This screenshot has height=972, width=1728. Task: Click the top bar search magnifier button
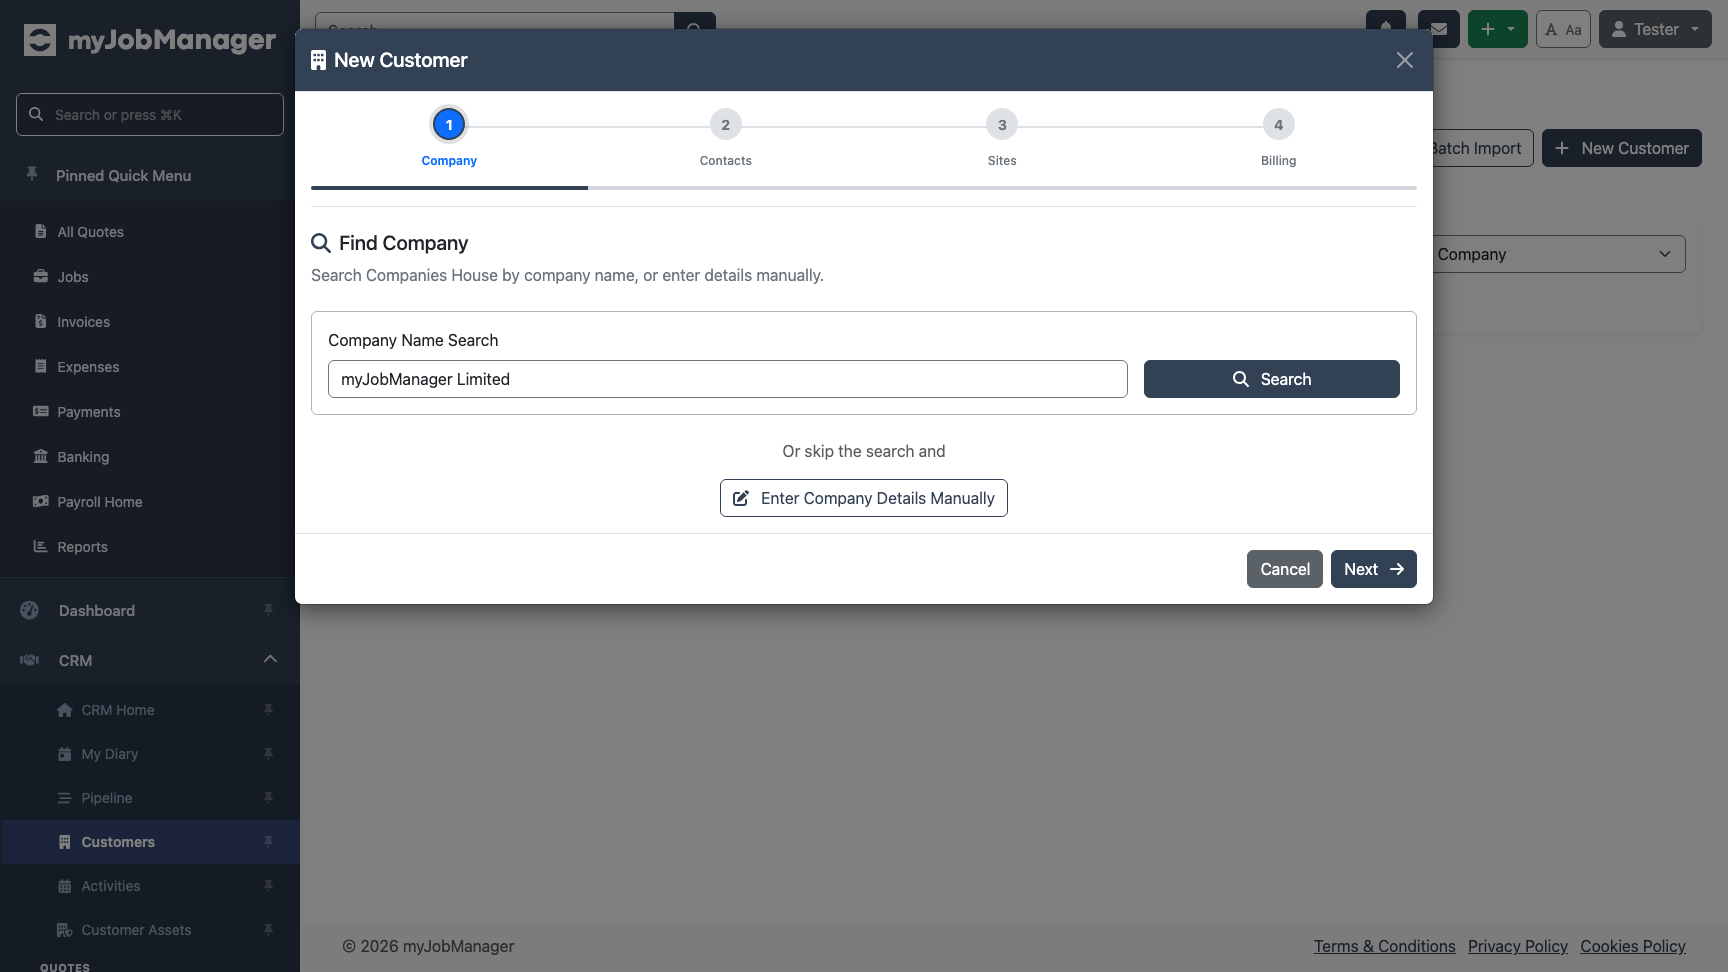(695, 21)
